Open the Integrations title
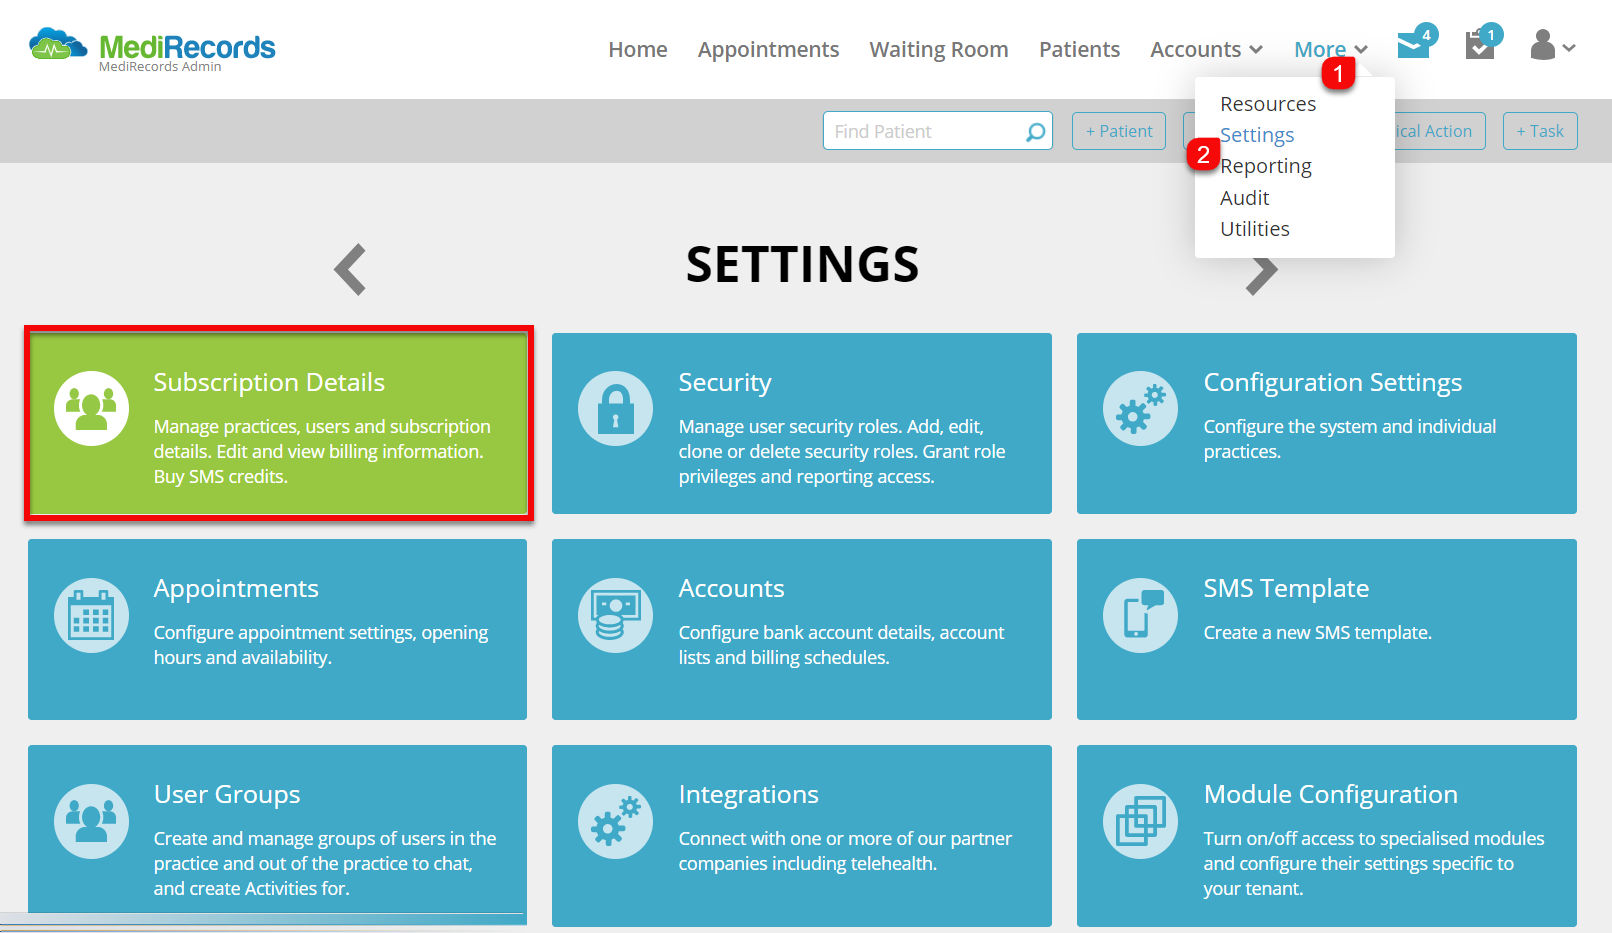Viewport: 1612px width, 933px height. (748, 794)
